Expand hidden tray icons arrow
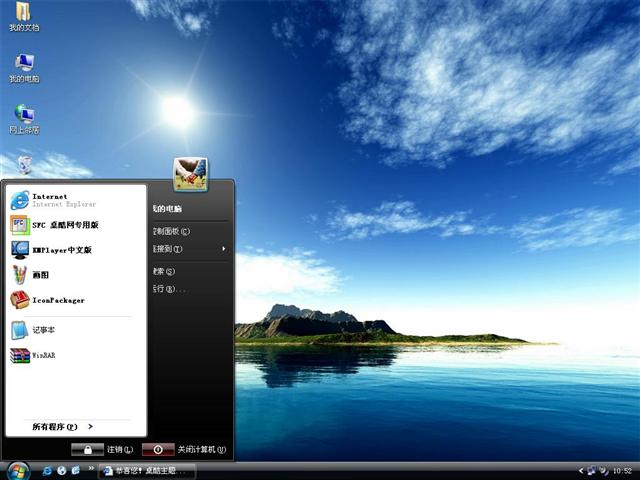This screenshot has width=640, height=480. 581,471
